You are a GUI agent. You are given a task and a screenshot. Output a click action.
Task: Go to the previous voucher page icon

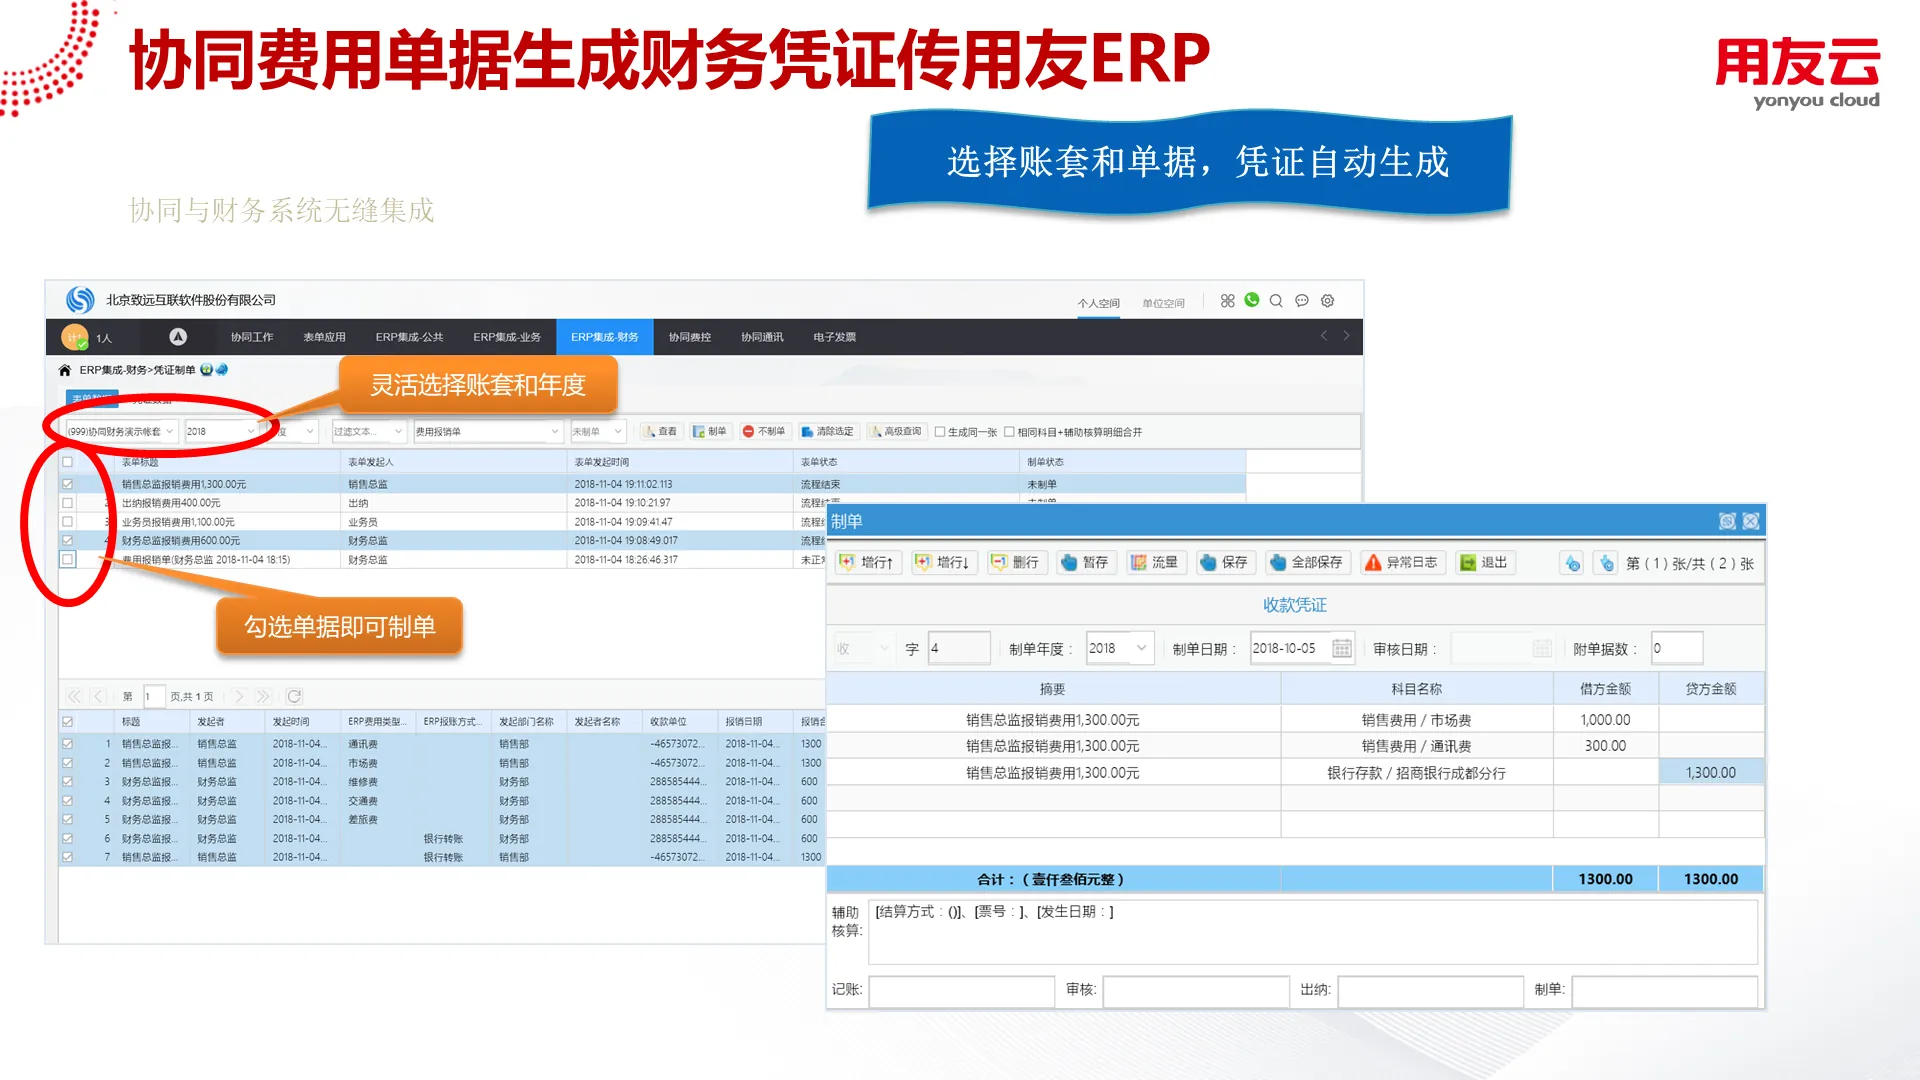coord(1572,564)
